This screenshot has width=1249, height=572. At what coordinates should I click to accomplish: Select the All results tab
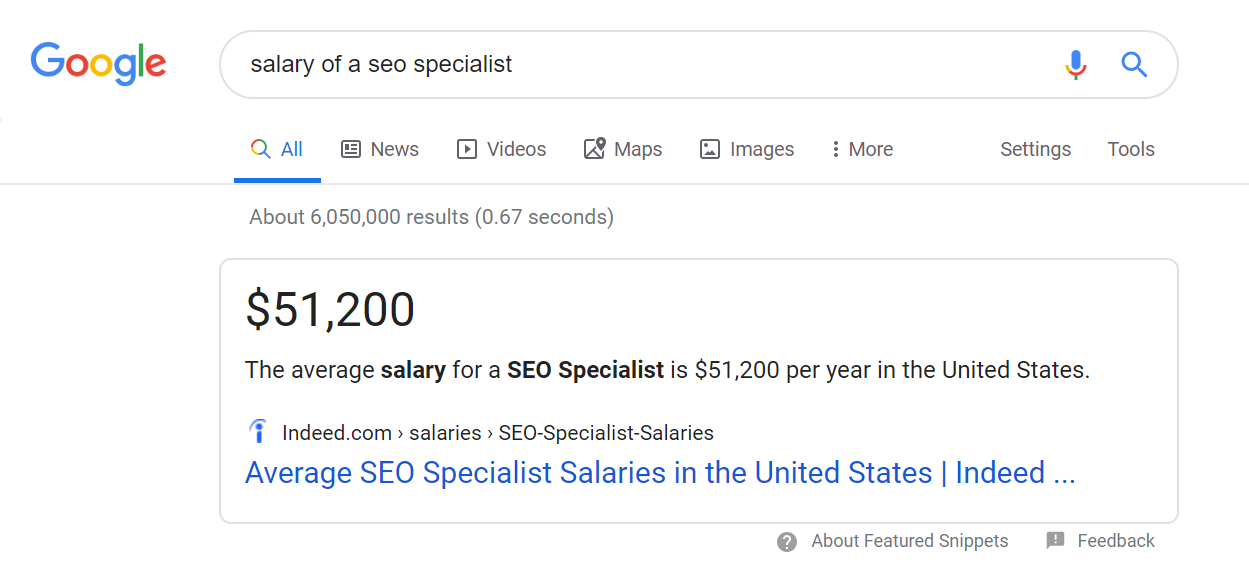[x=277, y=149]
